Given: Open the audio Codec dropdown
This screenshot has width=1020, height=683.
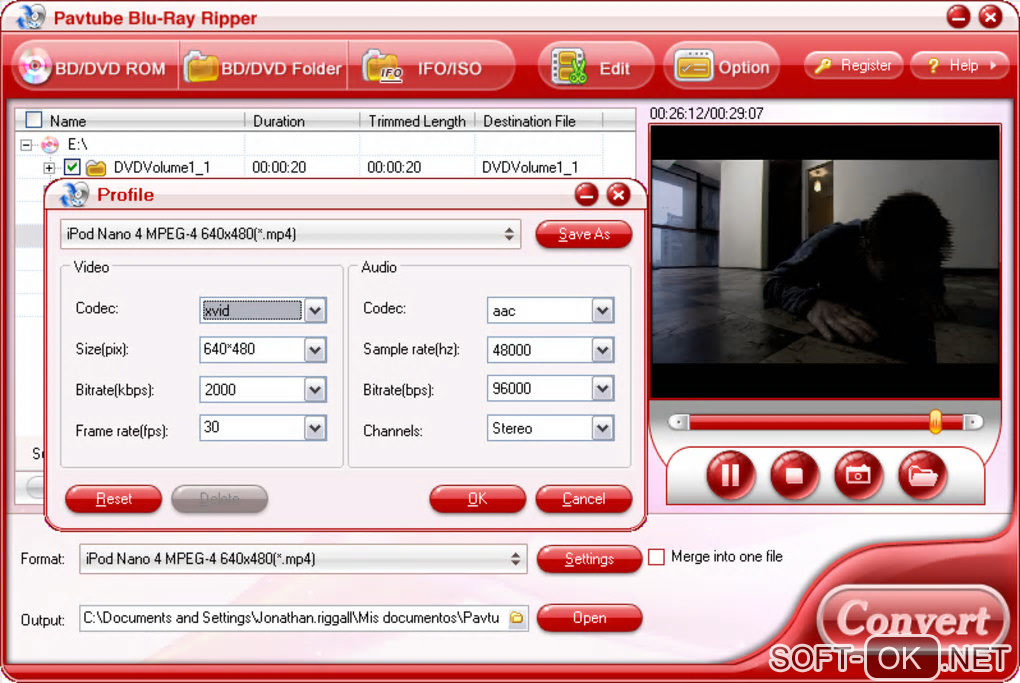Looking at the screenshot, I should (603, 311).
